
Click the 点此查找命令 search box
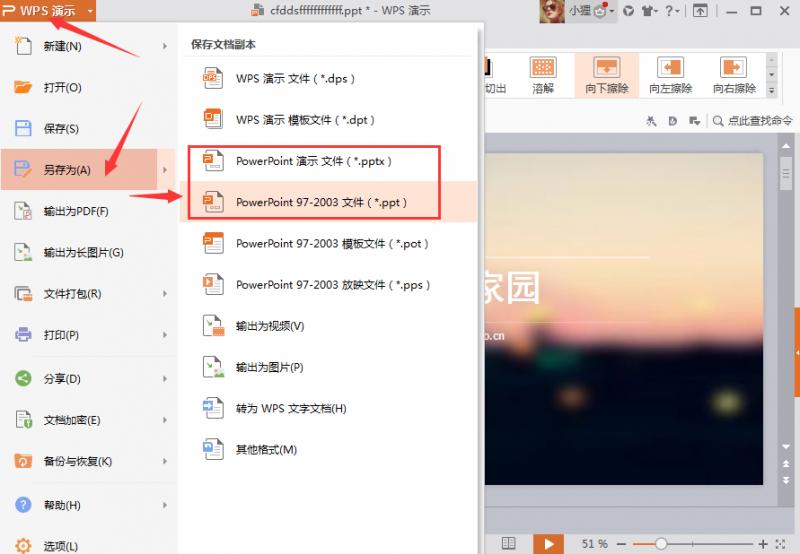tap(753, 121)
